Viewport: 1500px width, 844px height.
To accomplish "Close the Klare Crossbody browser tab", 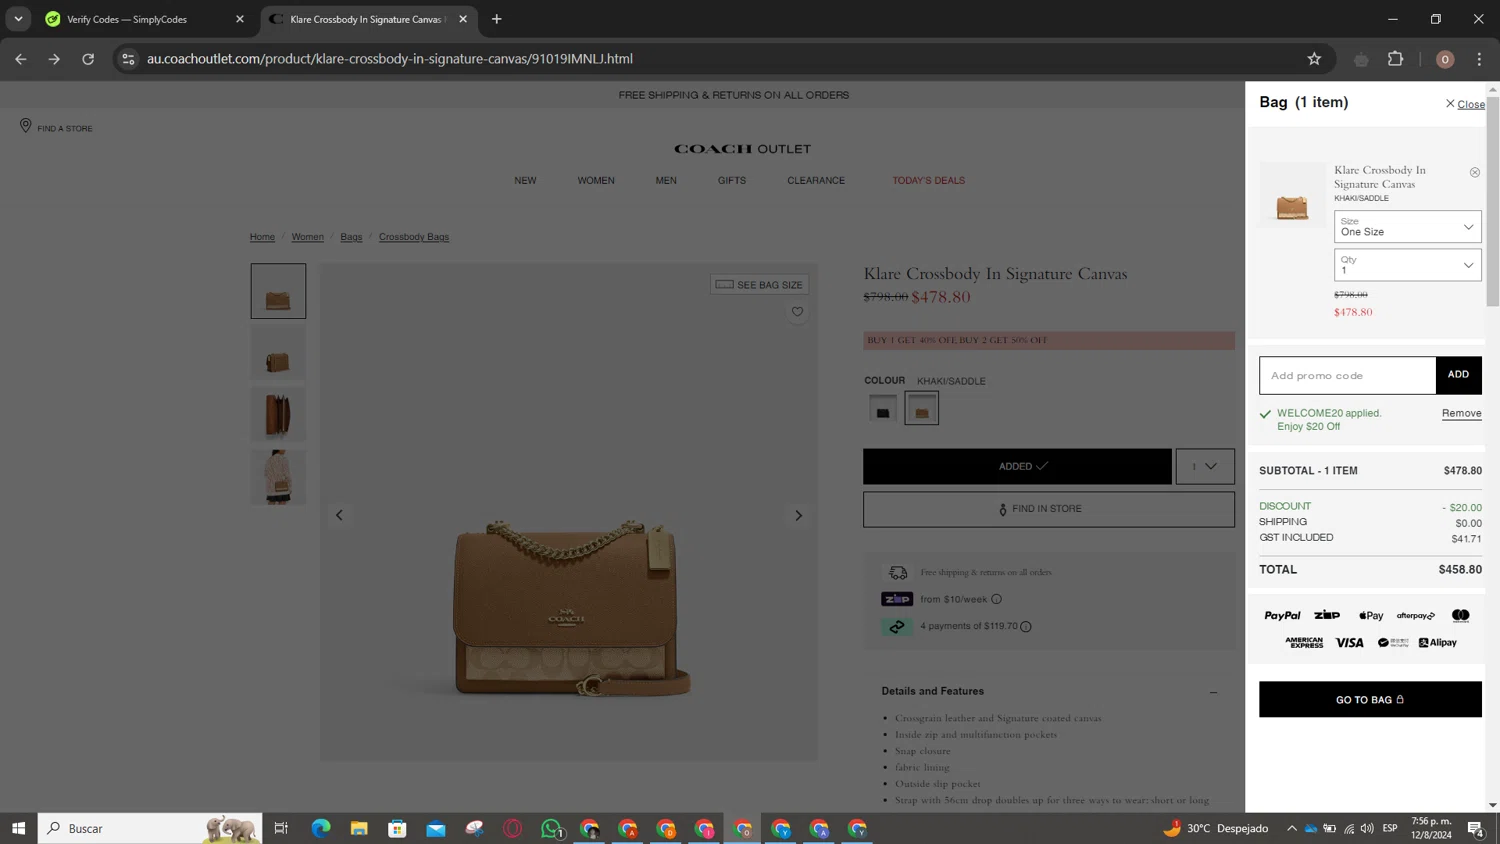I will click(463, 19).
